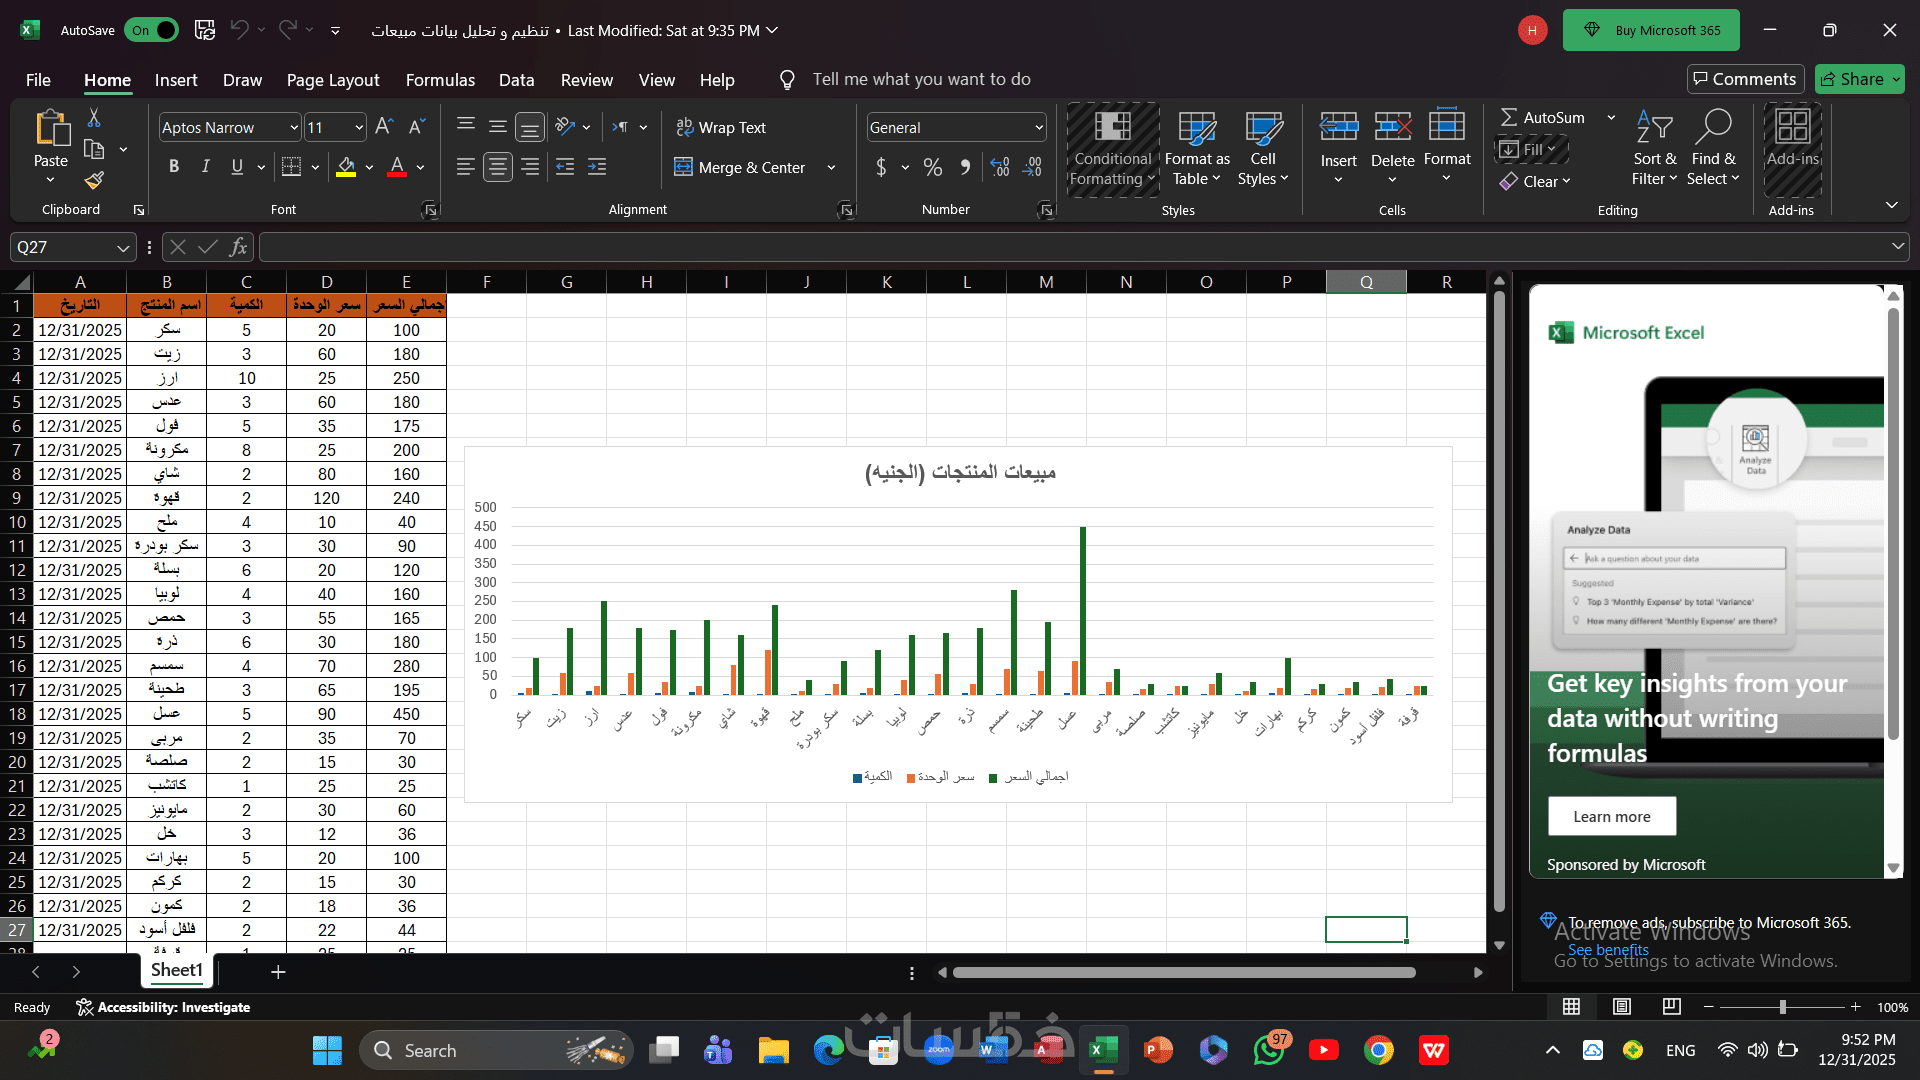Click the Cut scissors icon
The width and height of the screenshot is (1920, 1080).
(94, 118)
